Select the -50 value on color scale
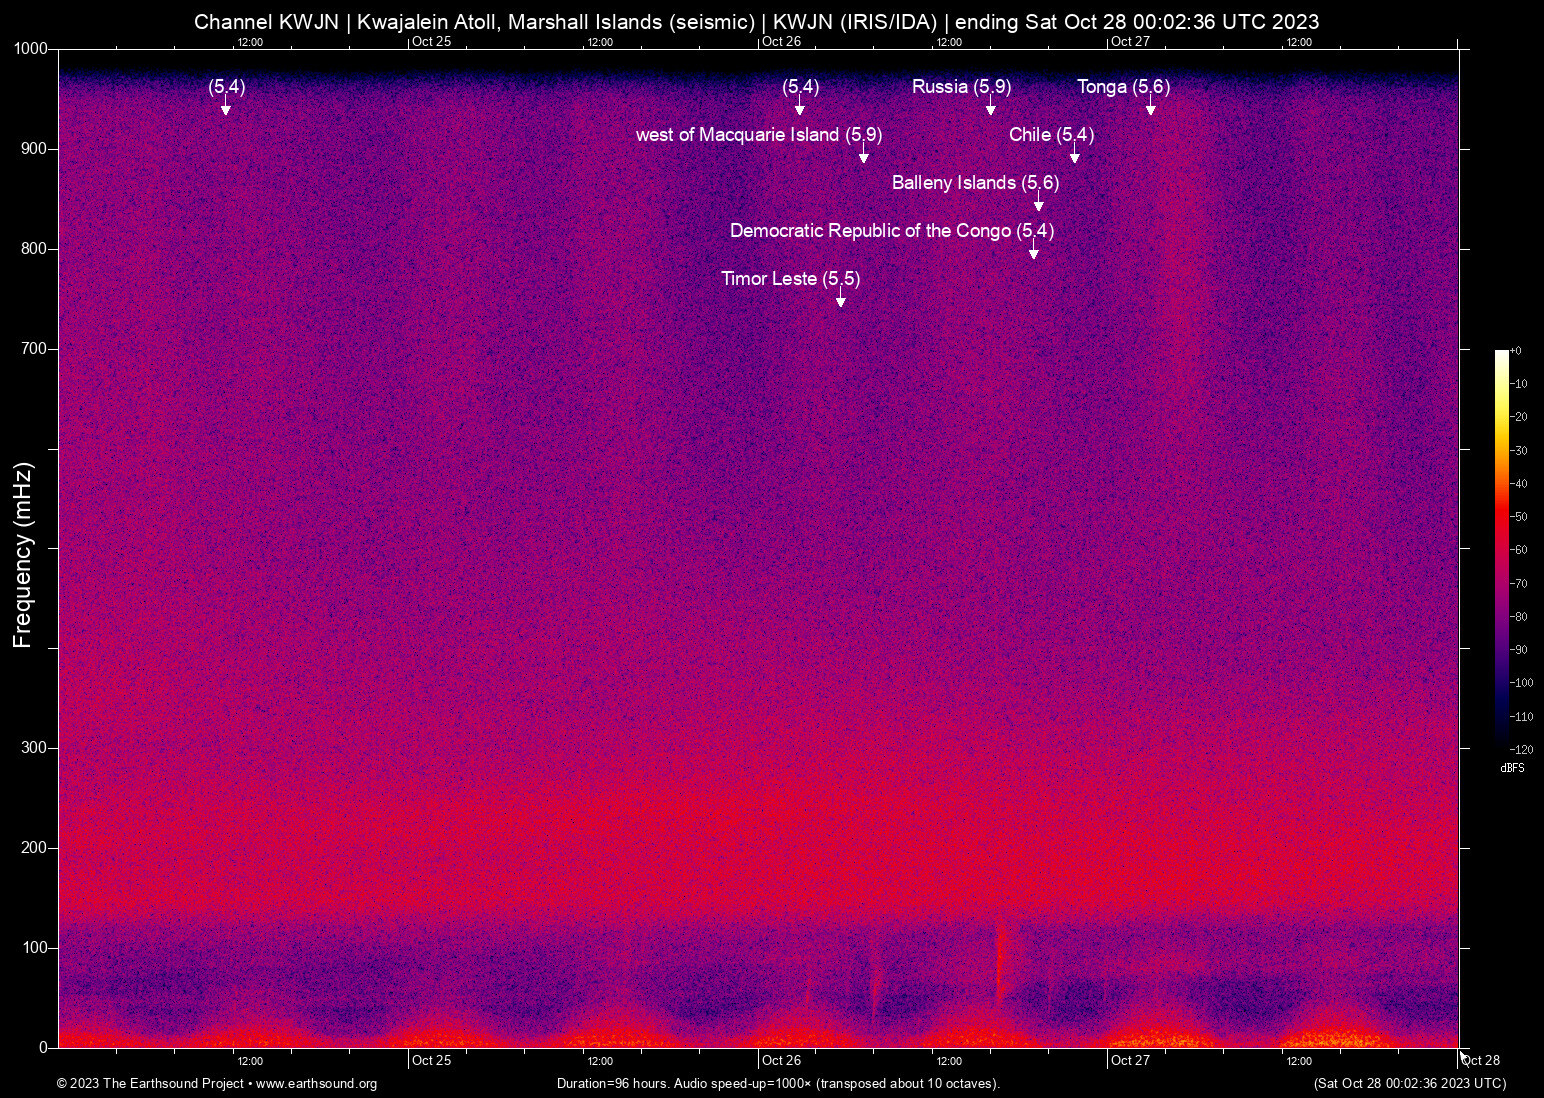This screenshot has height=1098, width=1544. 1518,517
